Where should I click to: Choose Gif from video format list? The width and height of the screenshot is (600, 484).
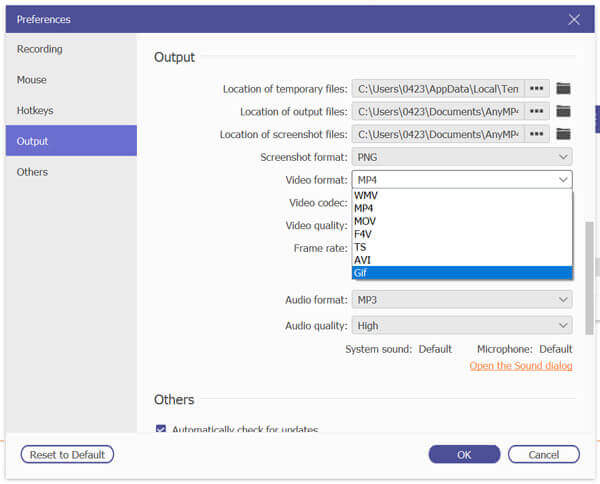click(462, 273)
